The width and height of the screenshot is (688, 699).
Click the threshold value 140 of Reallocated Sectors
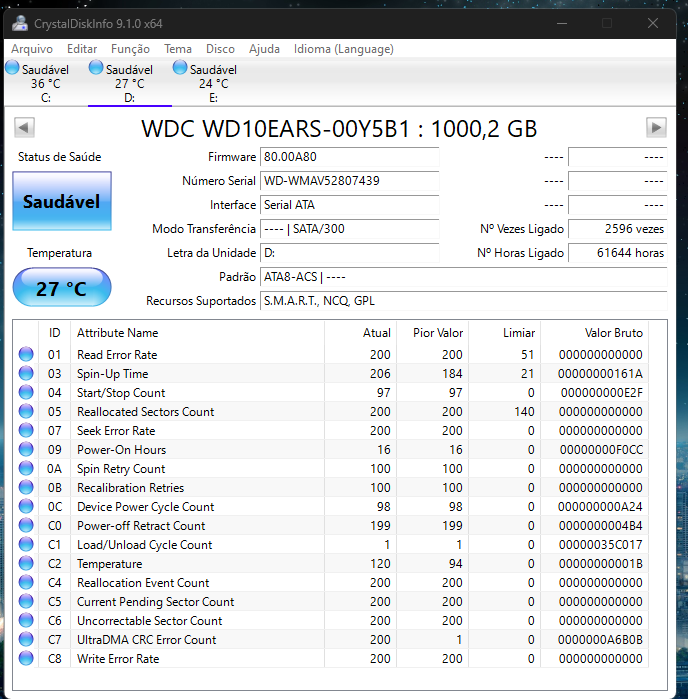(x=524, y=411)
